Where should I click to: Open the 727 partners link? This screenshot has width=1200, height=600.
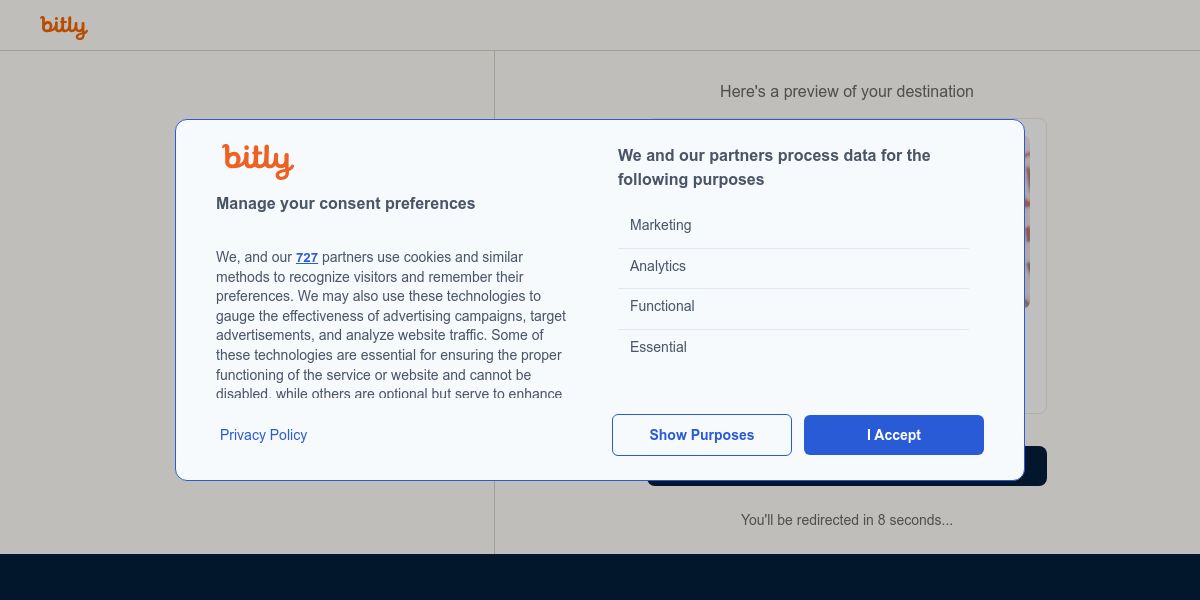click(x=306, y=258)
